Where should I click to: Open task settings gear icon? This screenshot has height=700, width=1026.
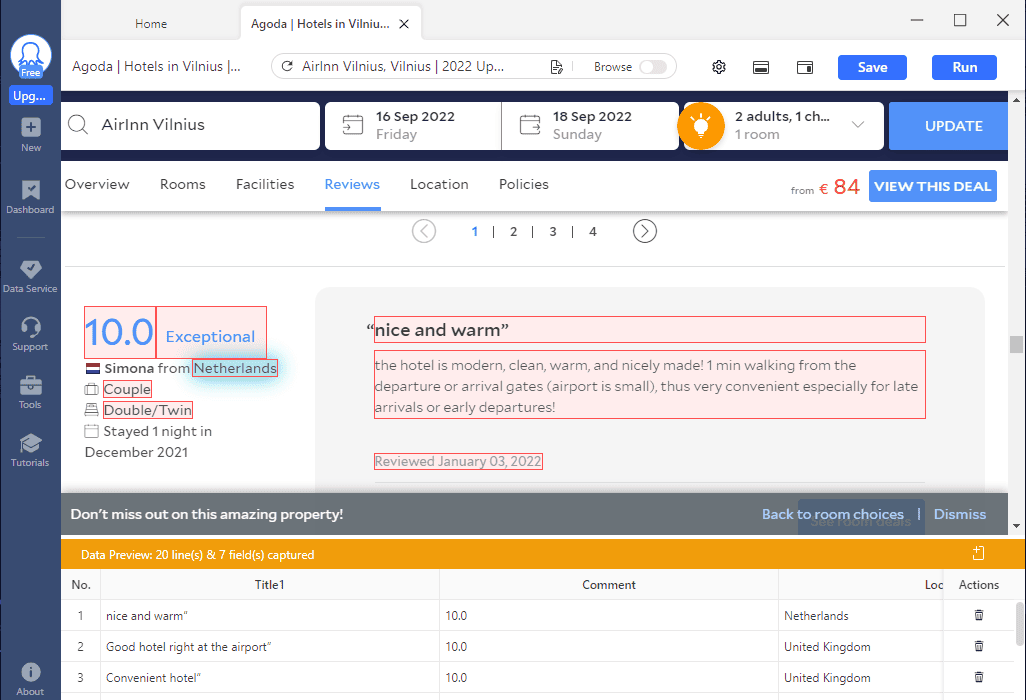point(719,67)
